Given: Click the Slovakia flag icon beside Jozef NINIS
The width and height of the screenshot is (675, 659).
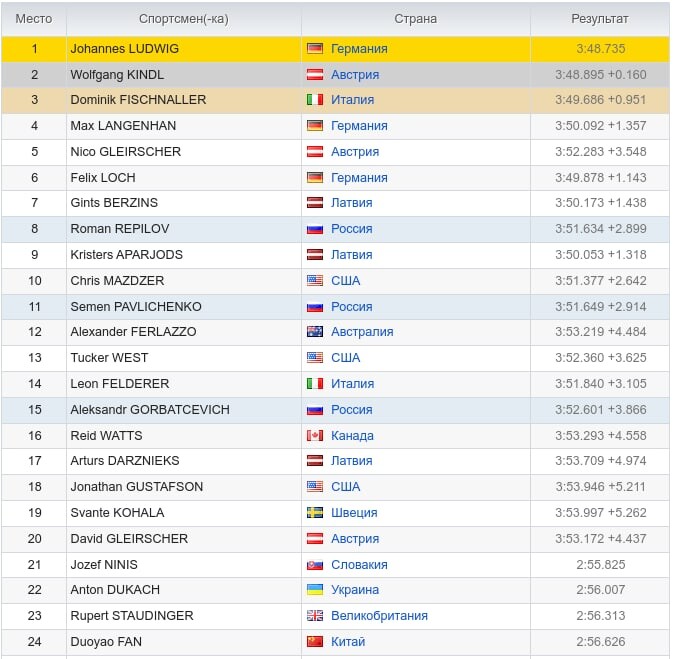Looking at the screenshot, I should tap(315, 564).
